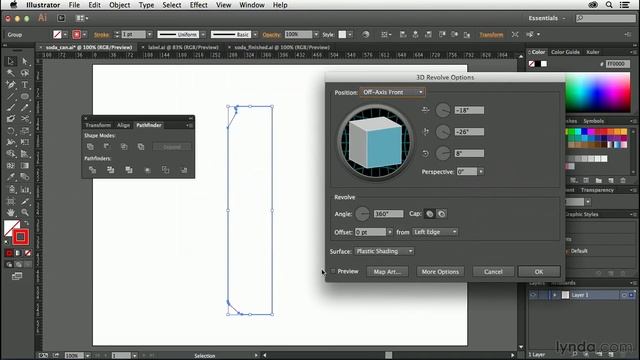
Task: Switch to the Align tab
Action: (x=123, y=125)
